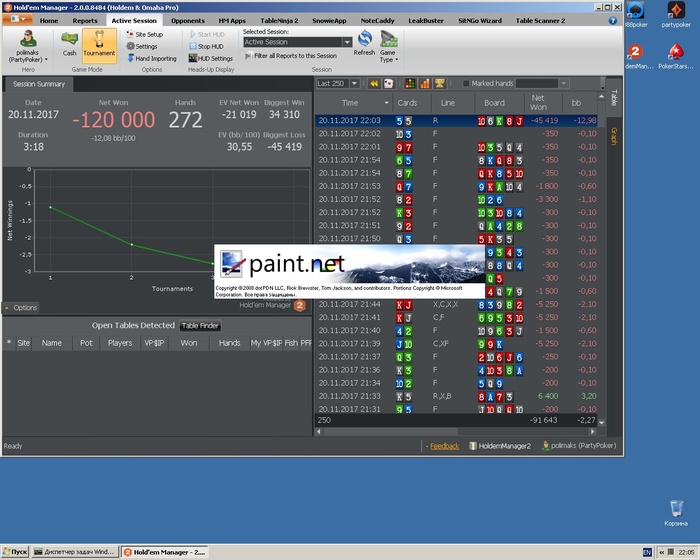
Task: Open Settings gear in Options group
Action: click(142, 46)
